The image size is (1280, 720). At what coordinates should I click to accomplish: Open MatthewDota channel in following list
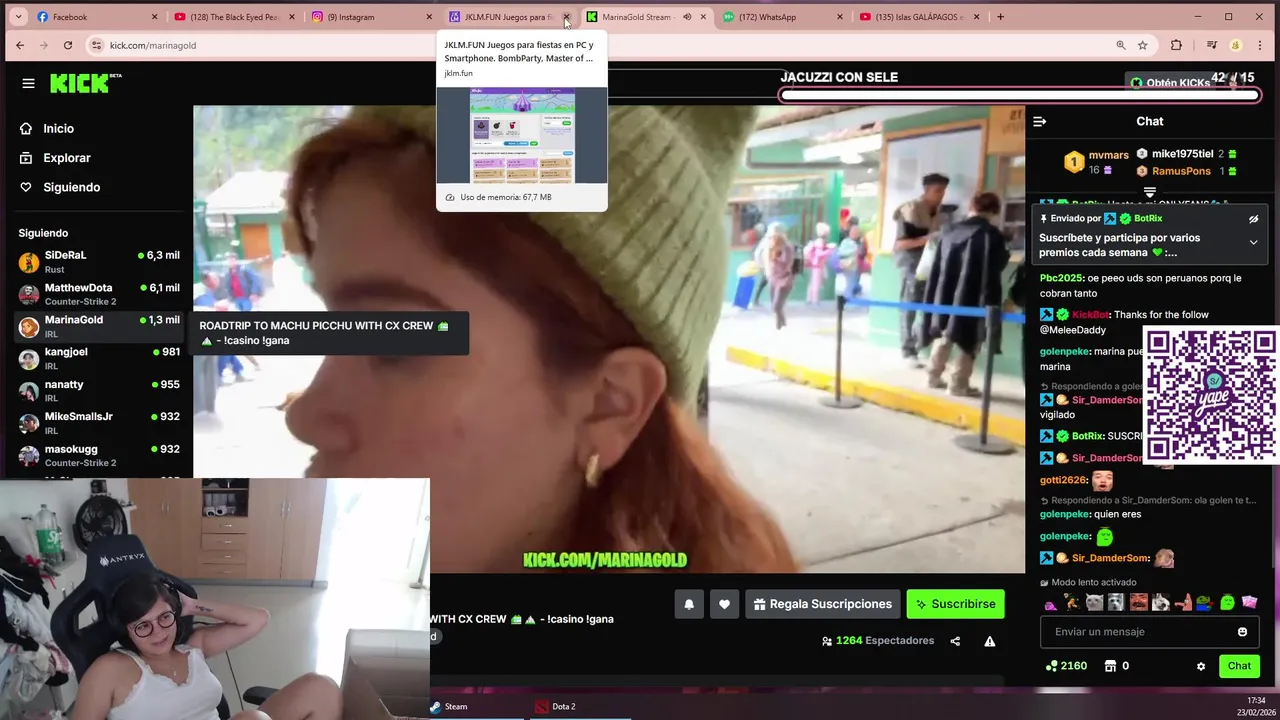point(99,294)
